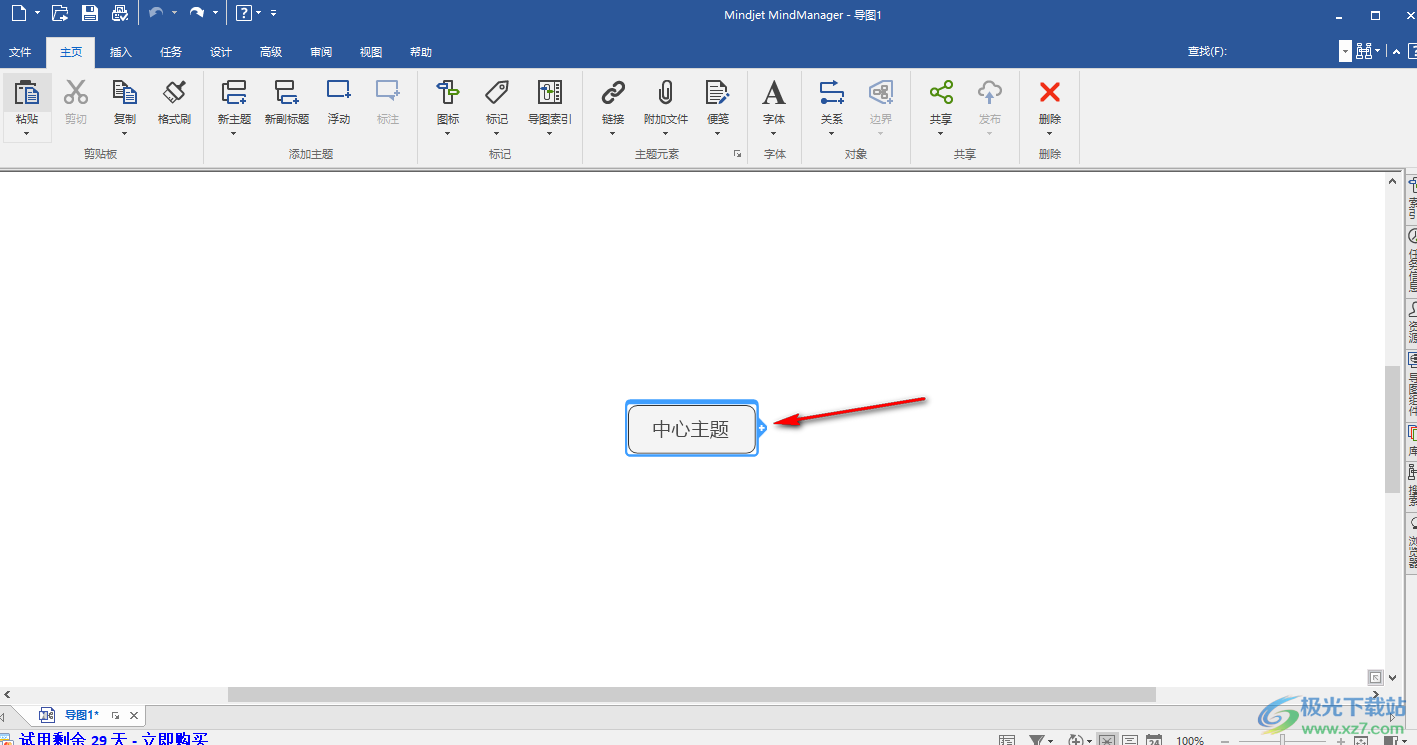Click the 链接 (Link) chain icon

[613, 93]
